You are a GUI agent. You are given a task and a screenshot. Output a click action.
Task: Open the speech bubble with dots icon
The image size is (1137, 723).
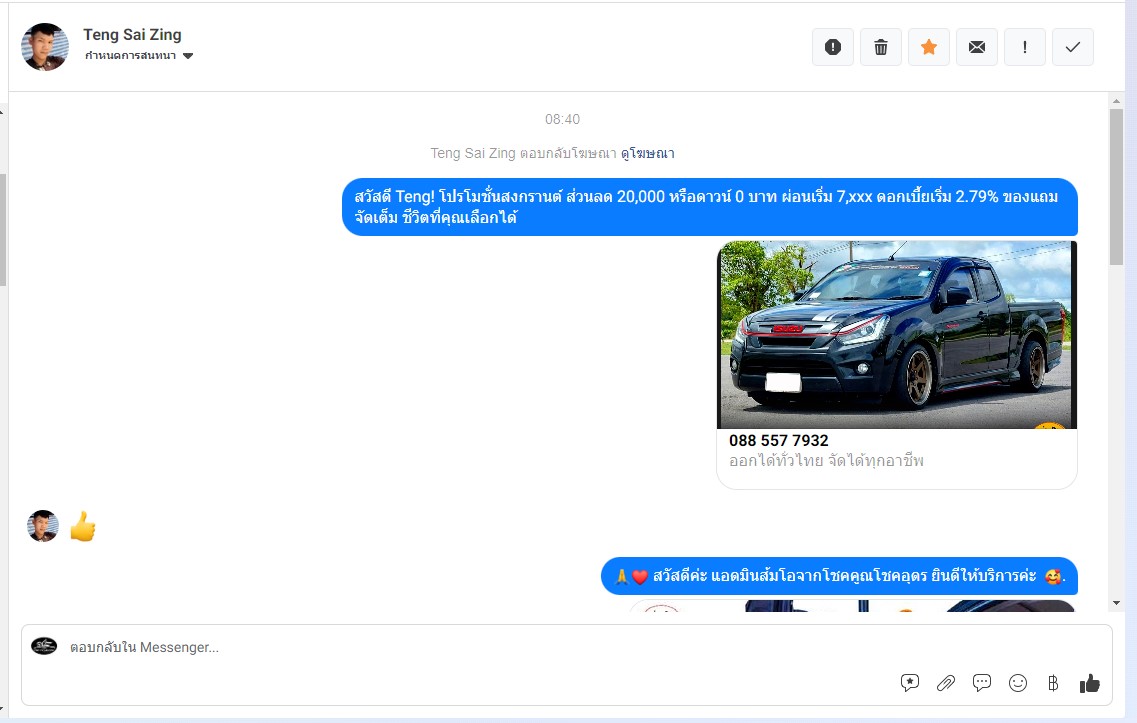(982, 683)
